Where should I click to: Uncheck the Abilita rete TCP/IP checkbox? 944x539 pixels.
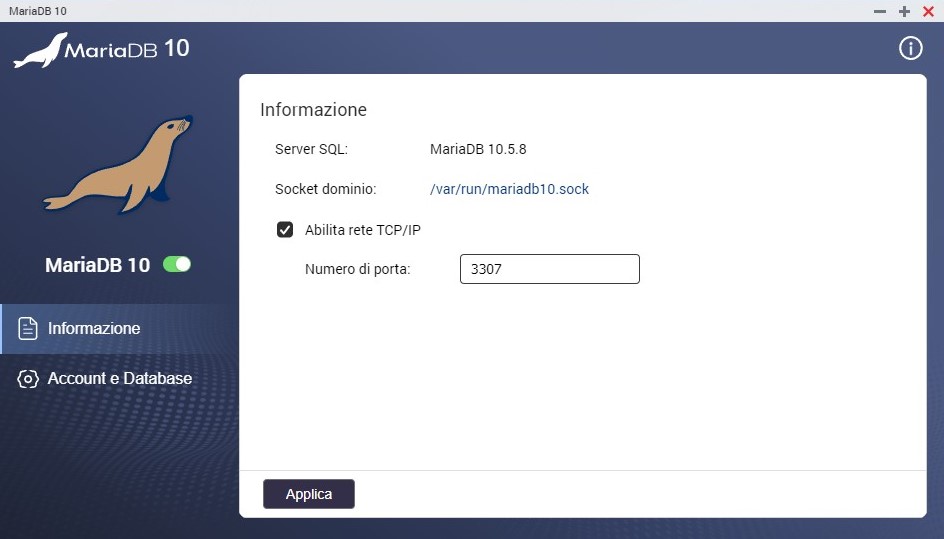point(285,230)
